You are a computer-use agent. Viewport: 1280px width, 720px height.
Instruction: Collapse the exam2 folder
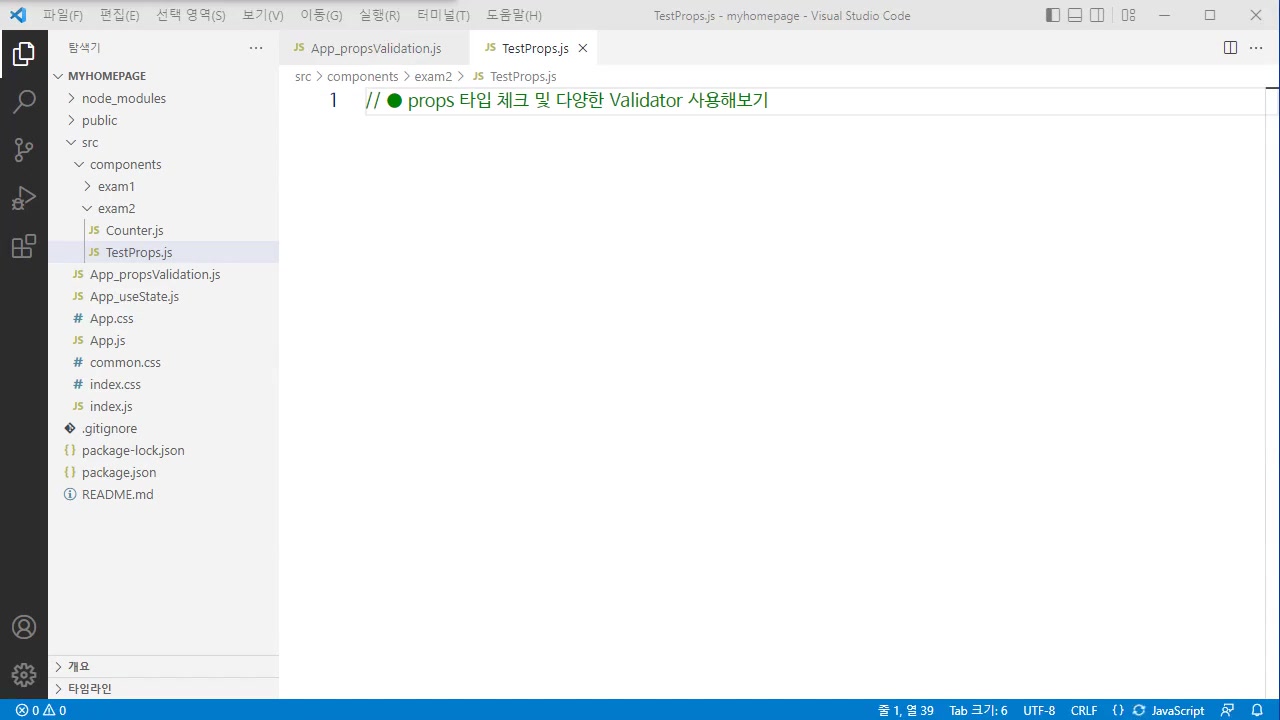point(116,208)
